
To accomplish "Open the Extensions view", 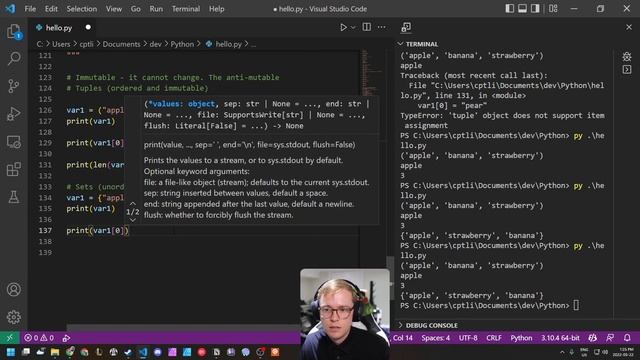I will (14, 169).
